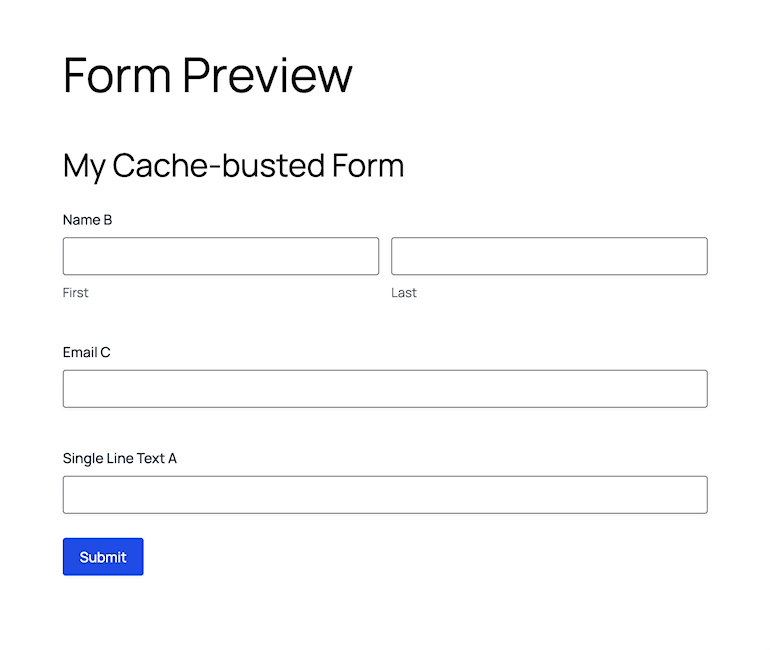Click the Form Preview page heading
Screen dimensions: 770x650
pos(207,76)
